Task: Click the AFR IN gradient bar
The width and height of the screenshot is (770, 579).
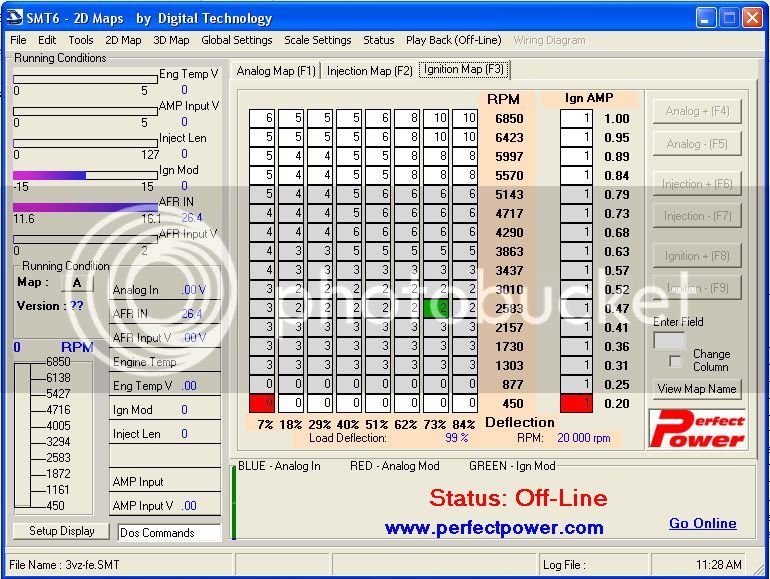Action: tap(84, 206)
